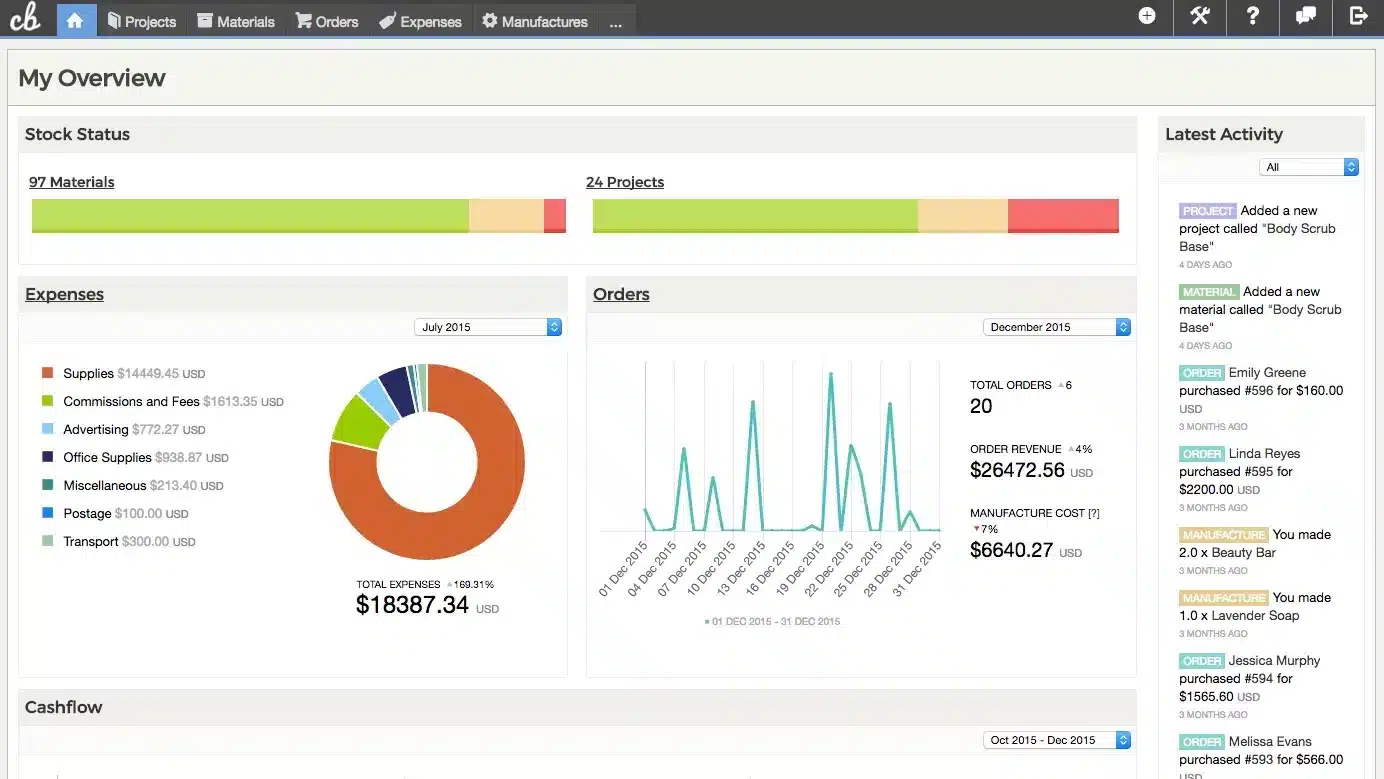Go to the Home dashboard icon
This screenshot has width=1384, height=779.
(x=76, y=19)
